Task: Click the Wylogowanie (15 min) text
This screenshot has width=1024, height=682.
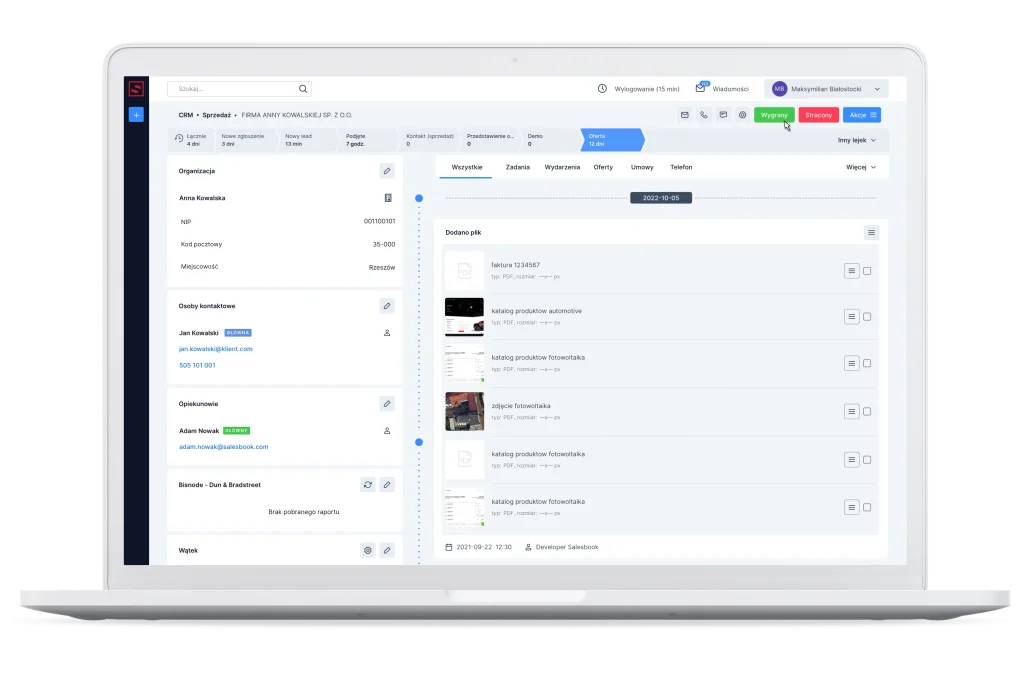Action: coord(647,89)
